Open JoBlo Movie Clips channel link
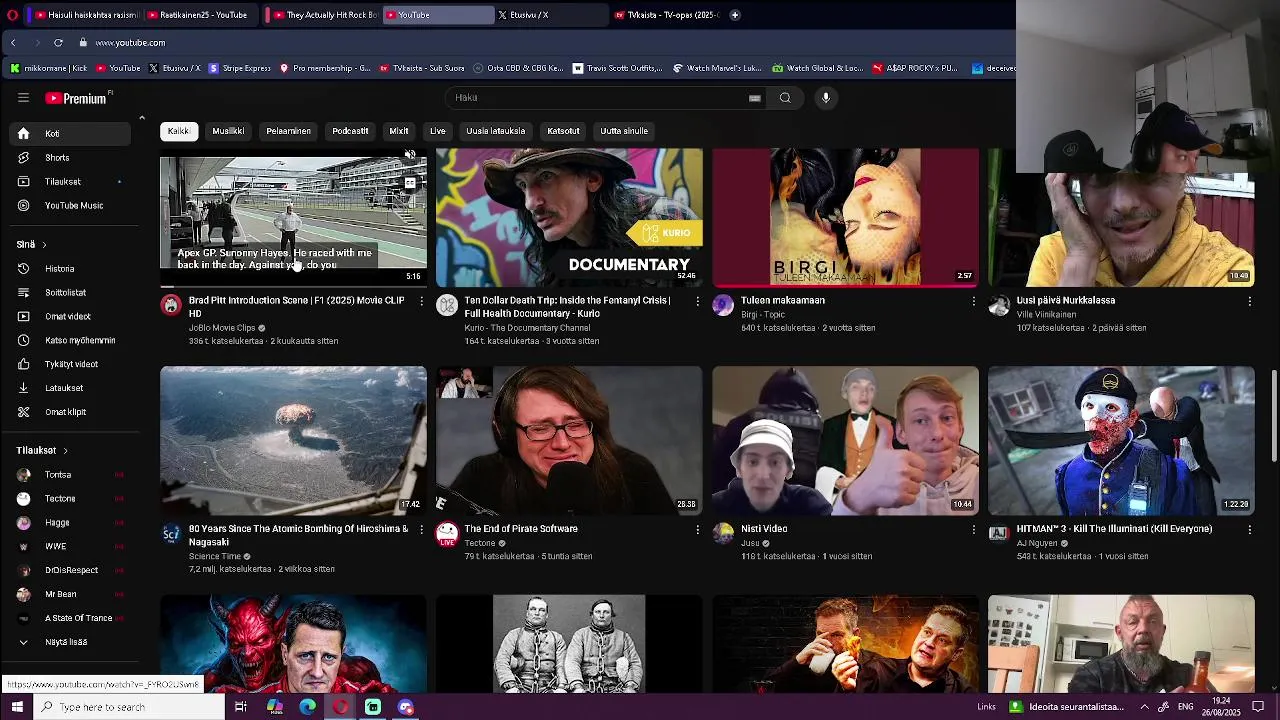 pyautogui.click(x=222, y=328)
